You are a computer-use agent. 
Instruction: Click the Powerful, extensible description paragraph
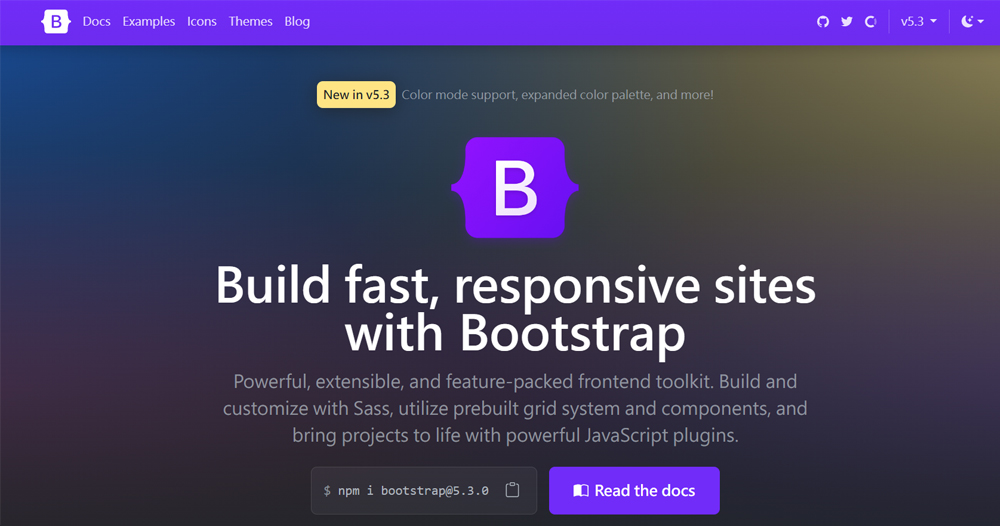[x=515, y=408]
